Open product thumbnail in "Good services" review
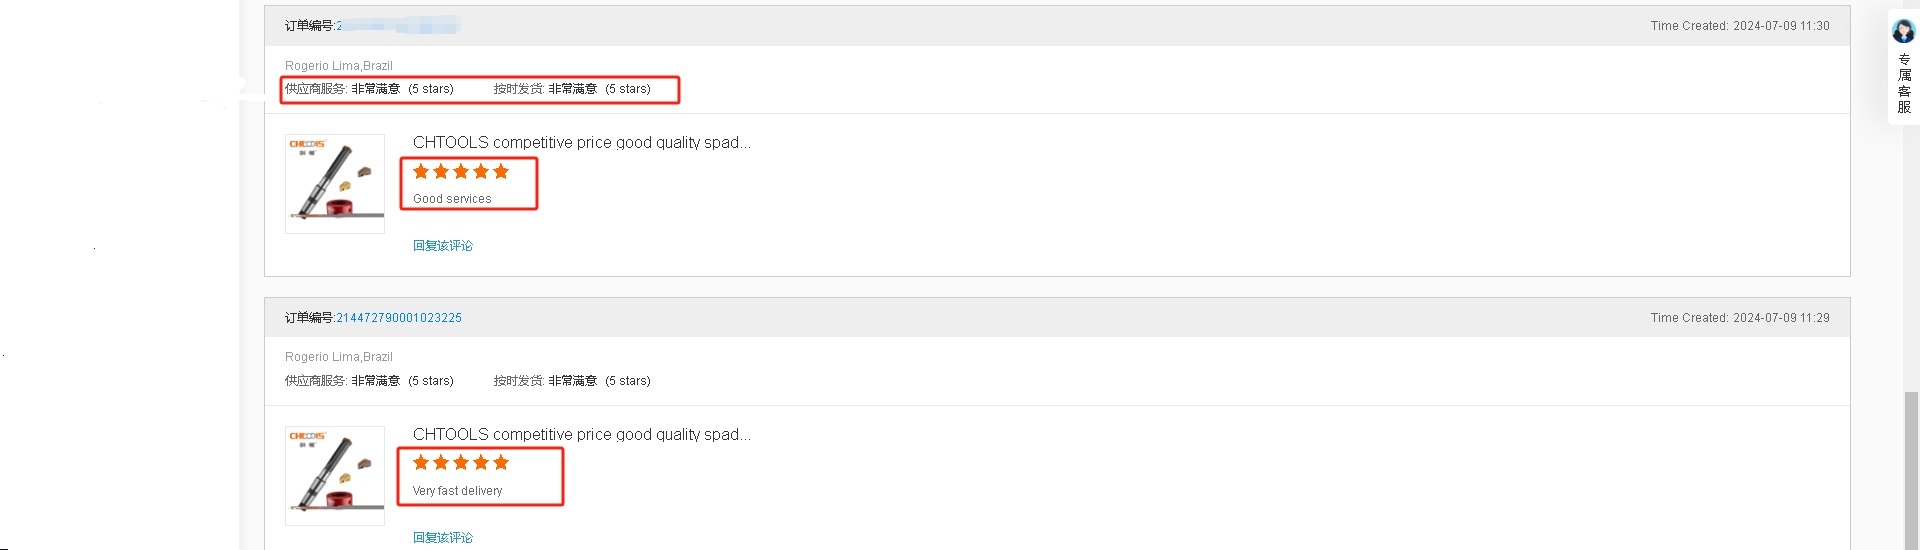The image size is (1920, 550). pos(335,184)
